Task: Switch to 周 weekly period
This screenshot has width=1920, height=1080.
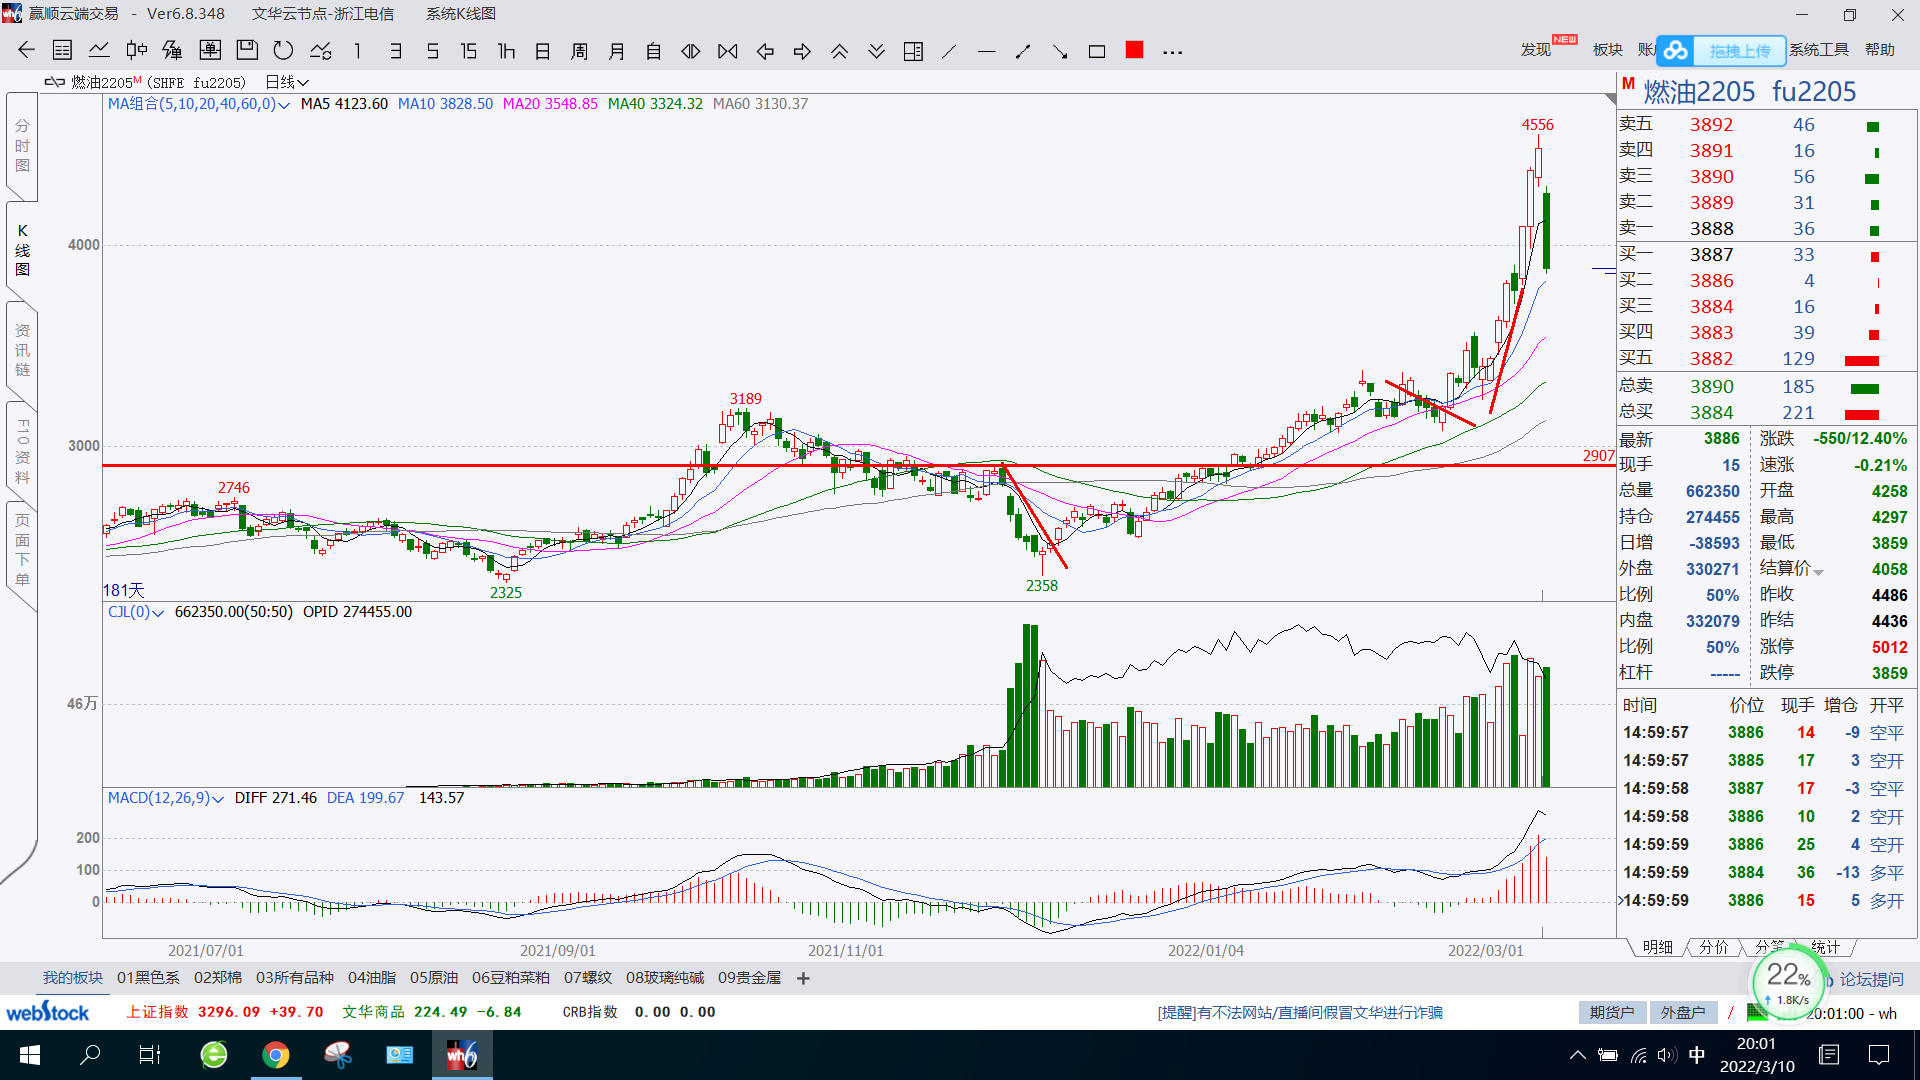Action: click(579, 51)
